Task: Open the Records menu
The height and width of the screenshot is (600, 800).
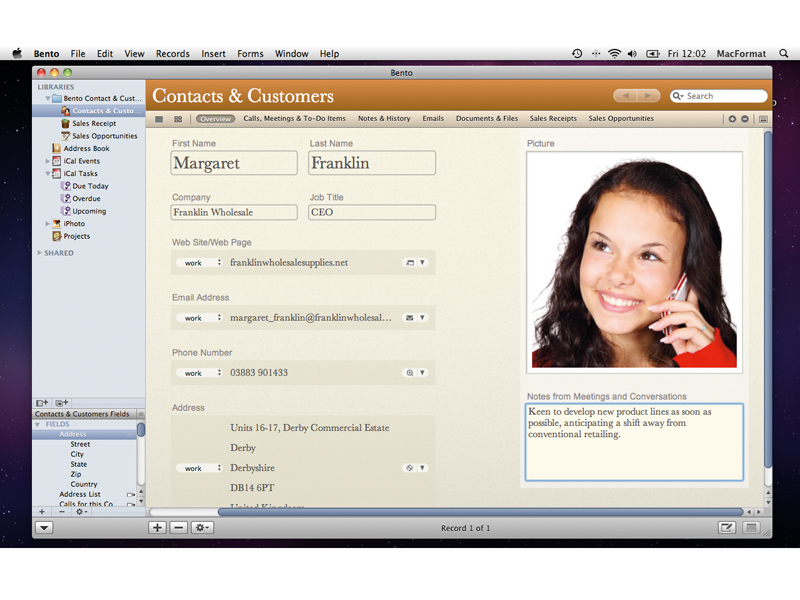Action: coord(172,54)
